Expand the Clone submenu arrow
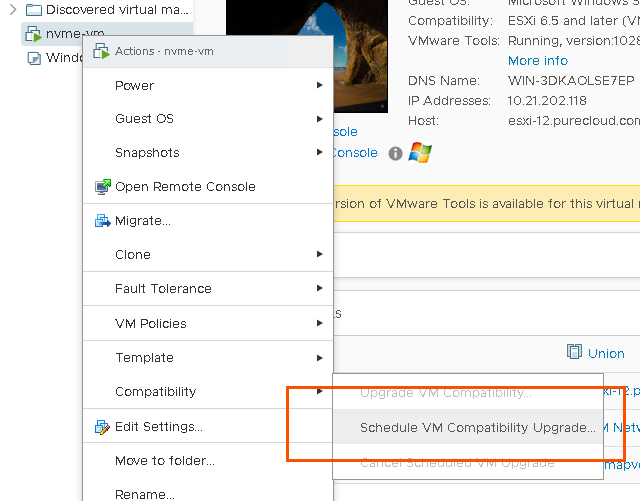This screenshot has height=501, width=640. (320, 254)
